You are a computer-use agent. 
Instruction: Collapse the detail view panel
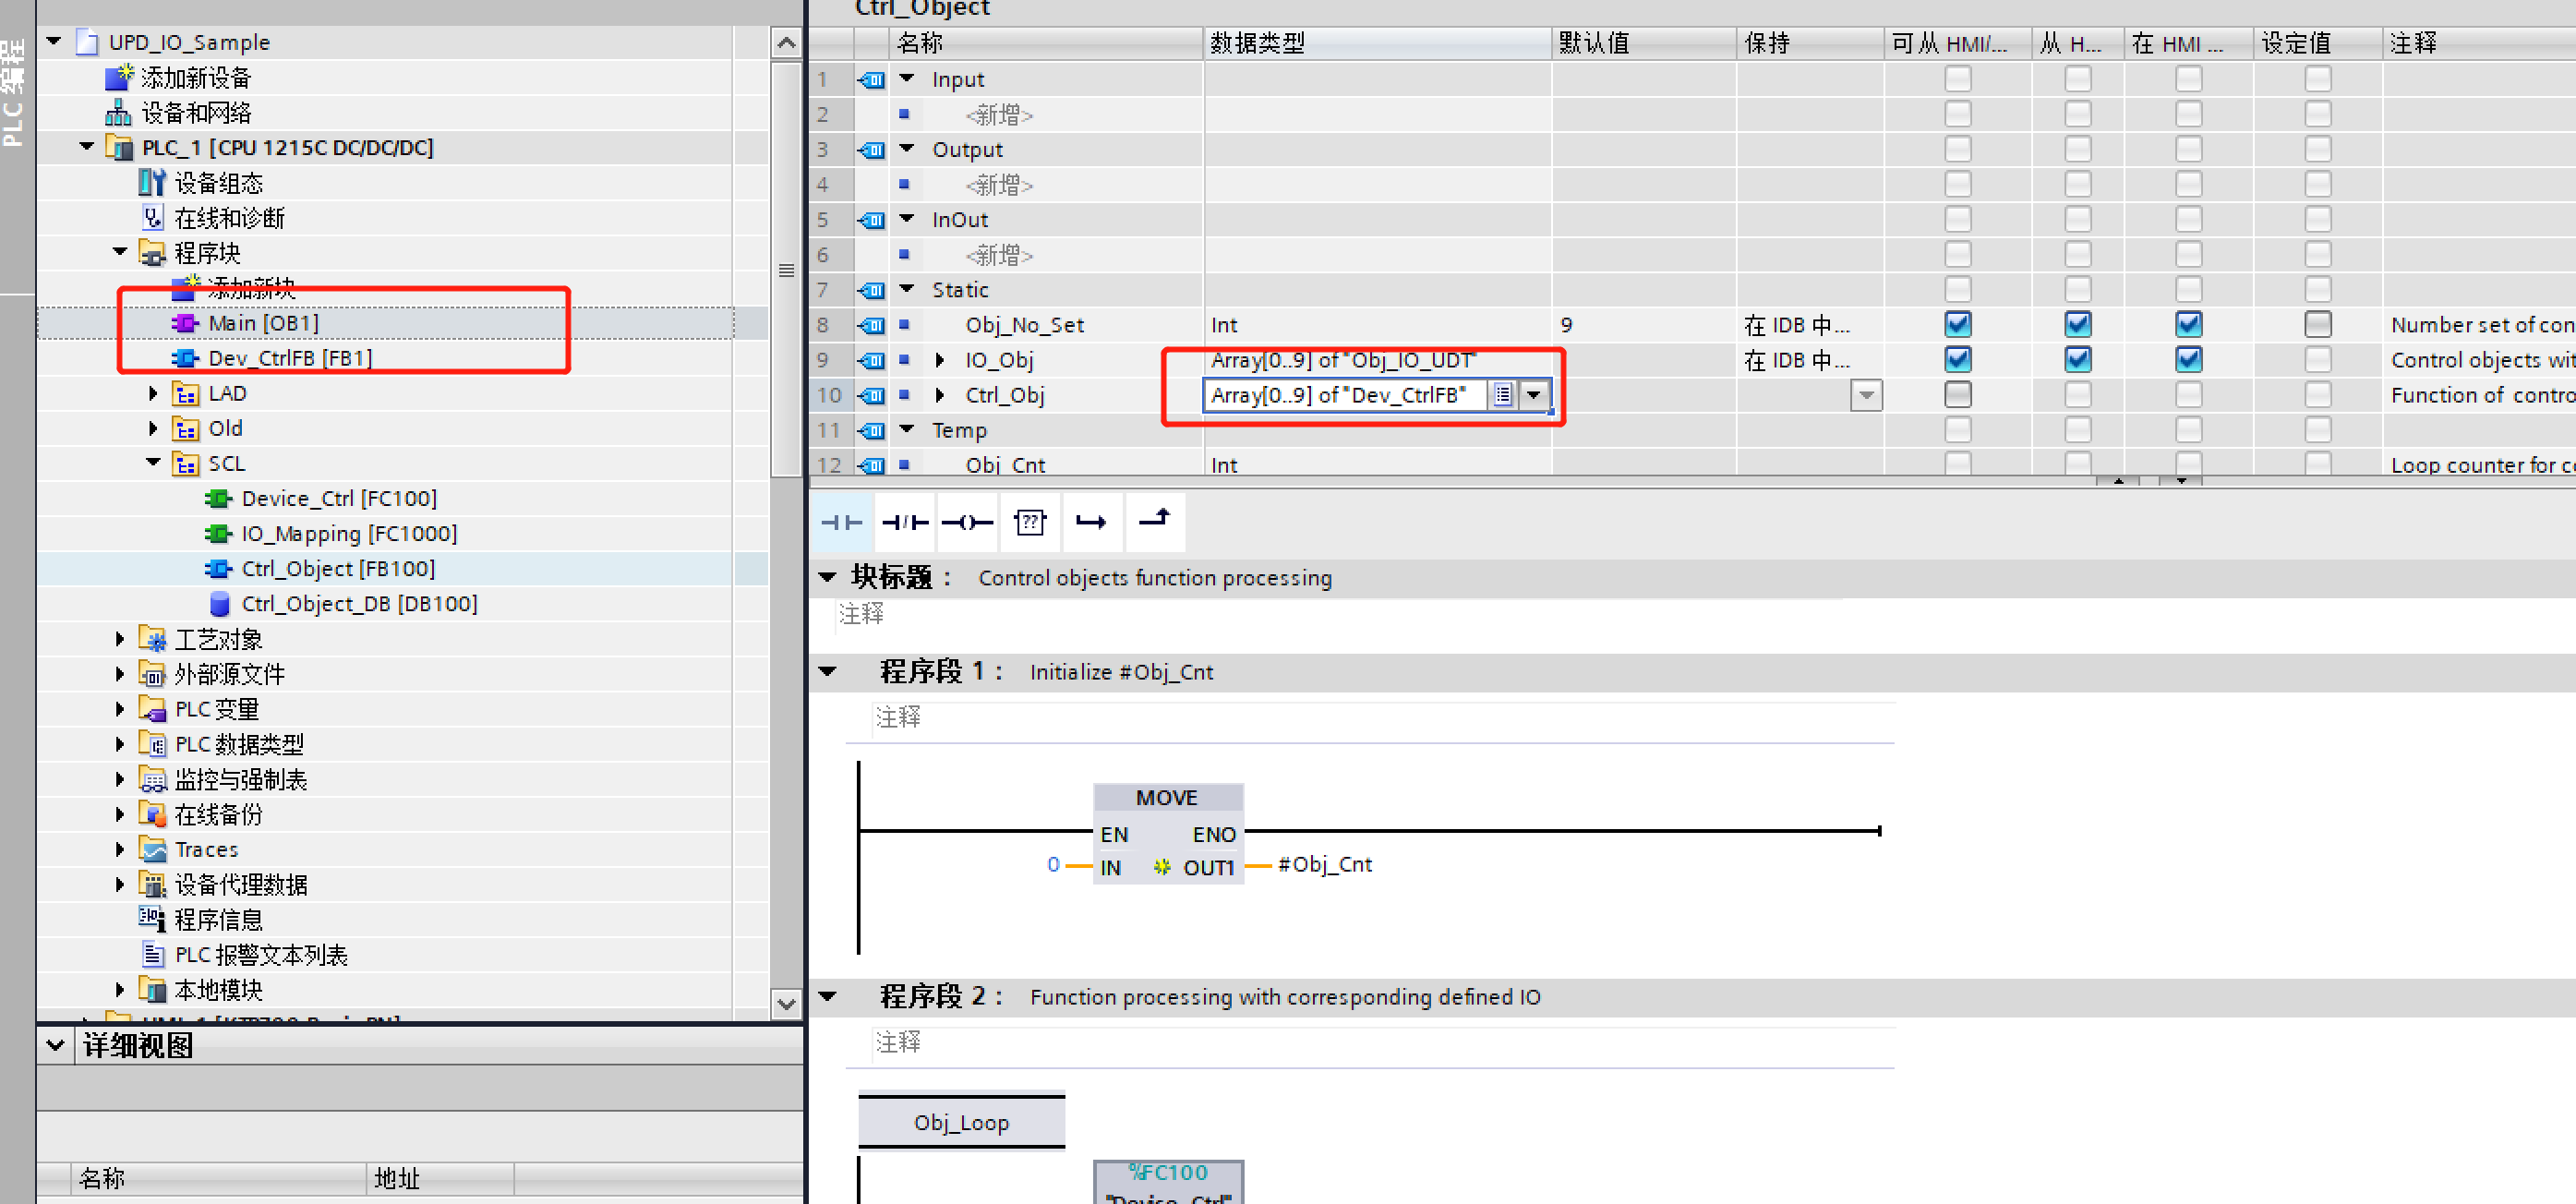(55, 1045)
